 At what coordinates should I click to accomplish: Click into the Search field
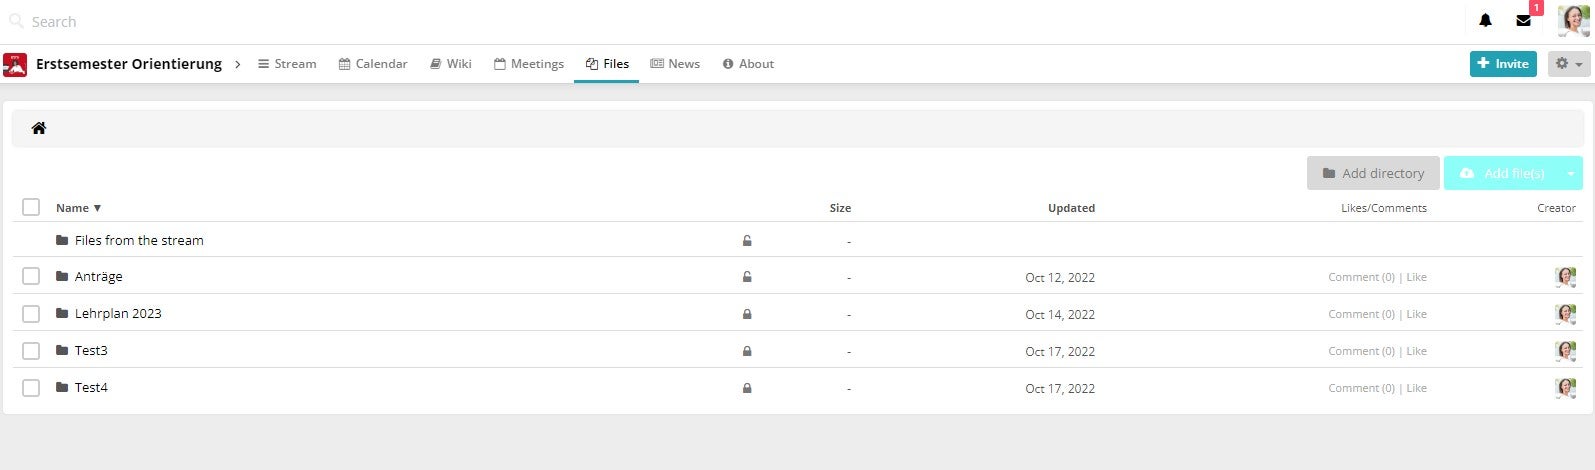(x=200, y=21)
